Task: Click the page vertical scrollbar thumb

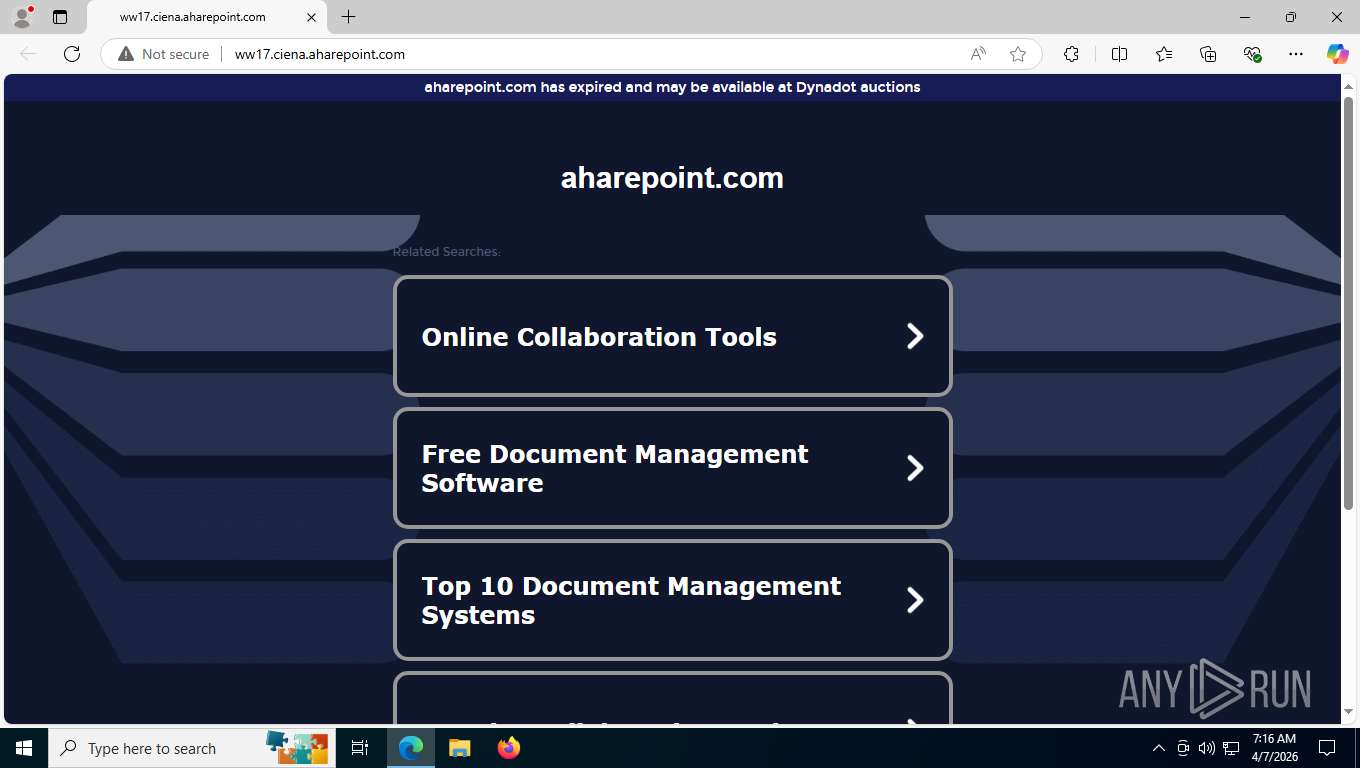Action: click(1348, 304)
